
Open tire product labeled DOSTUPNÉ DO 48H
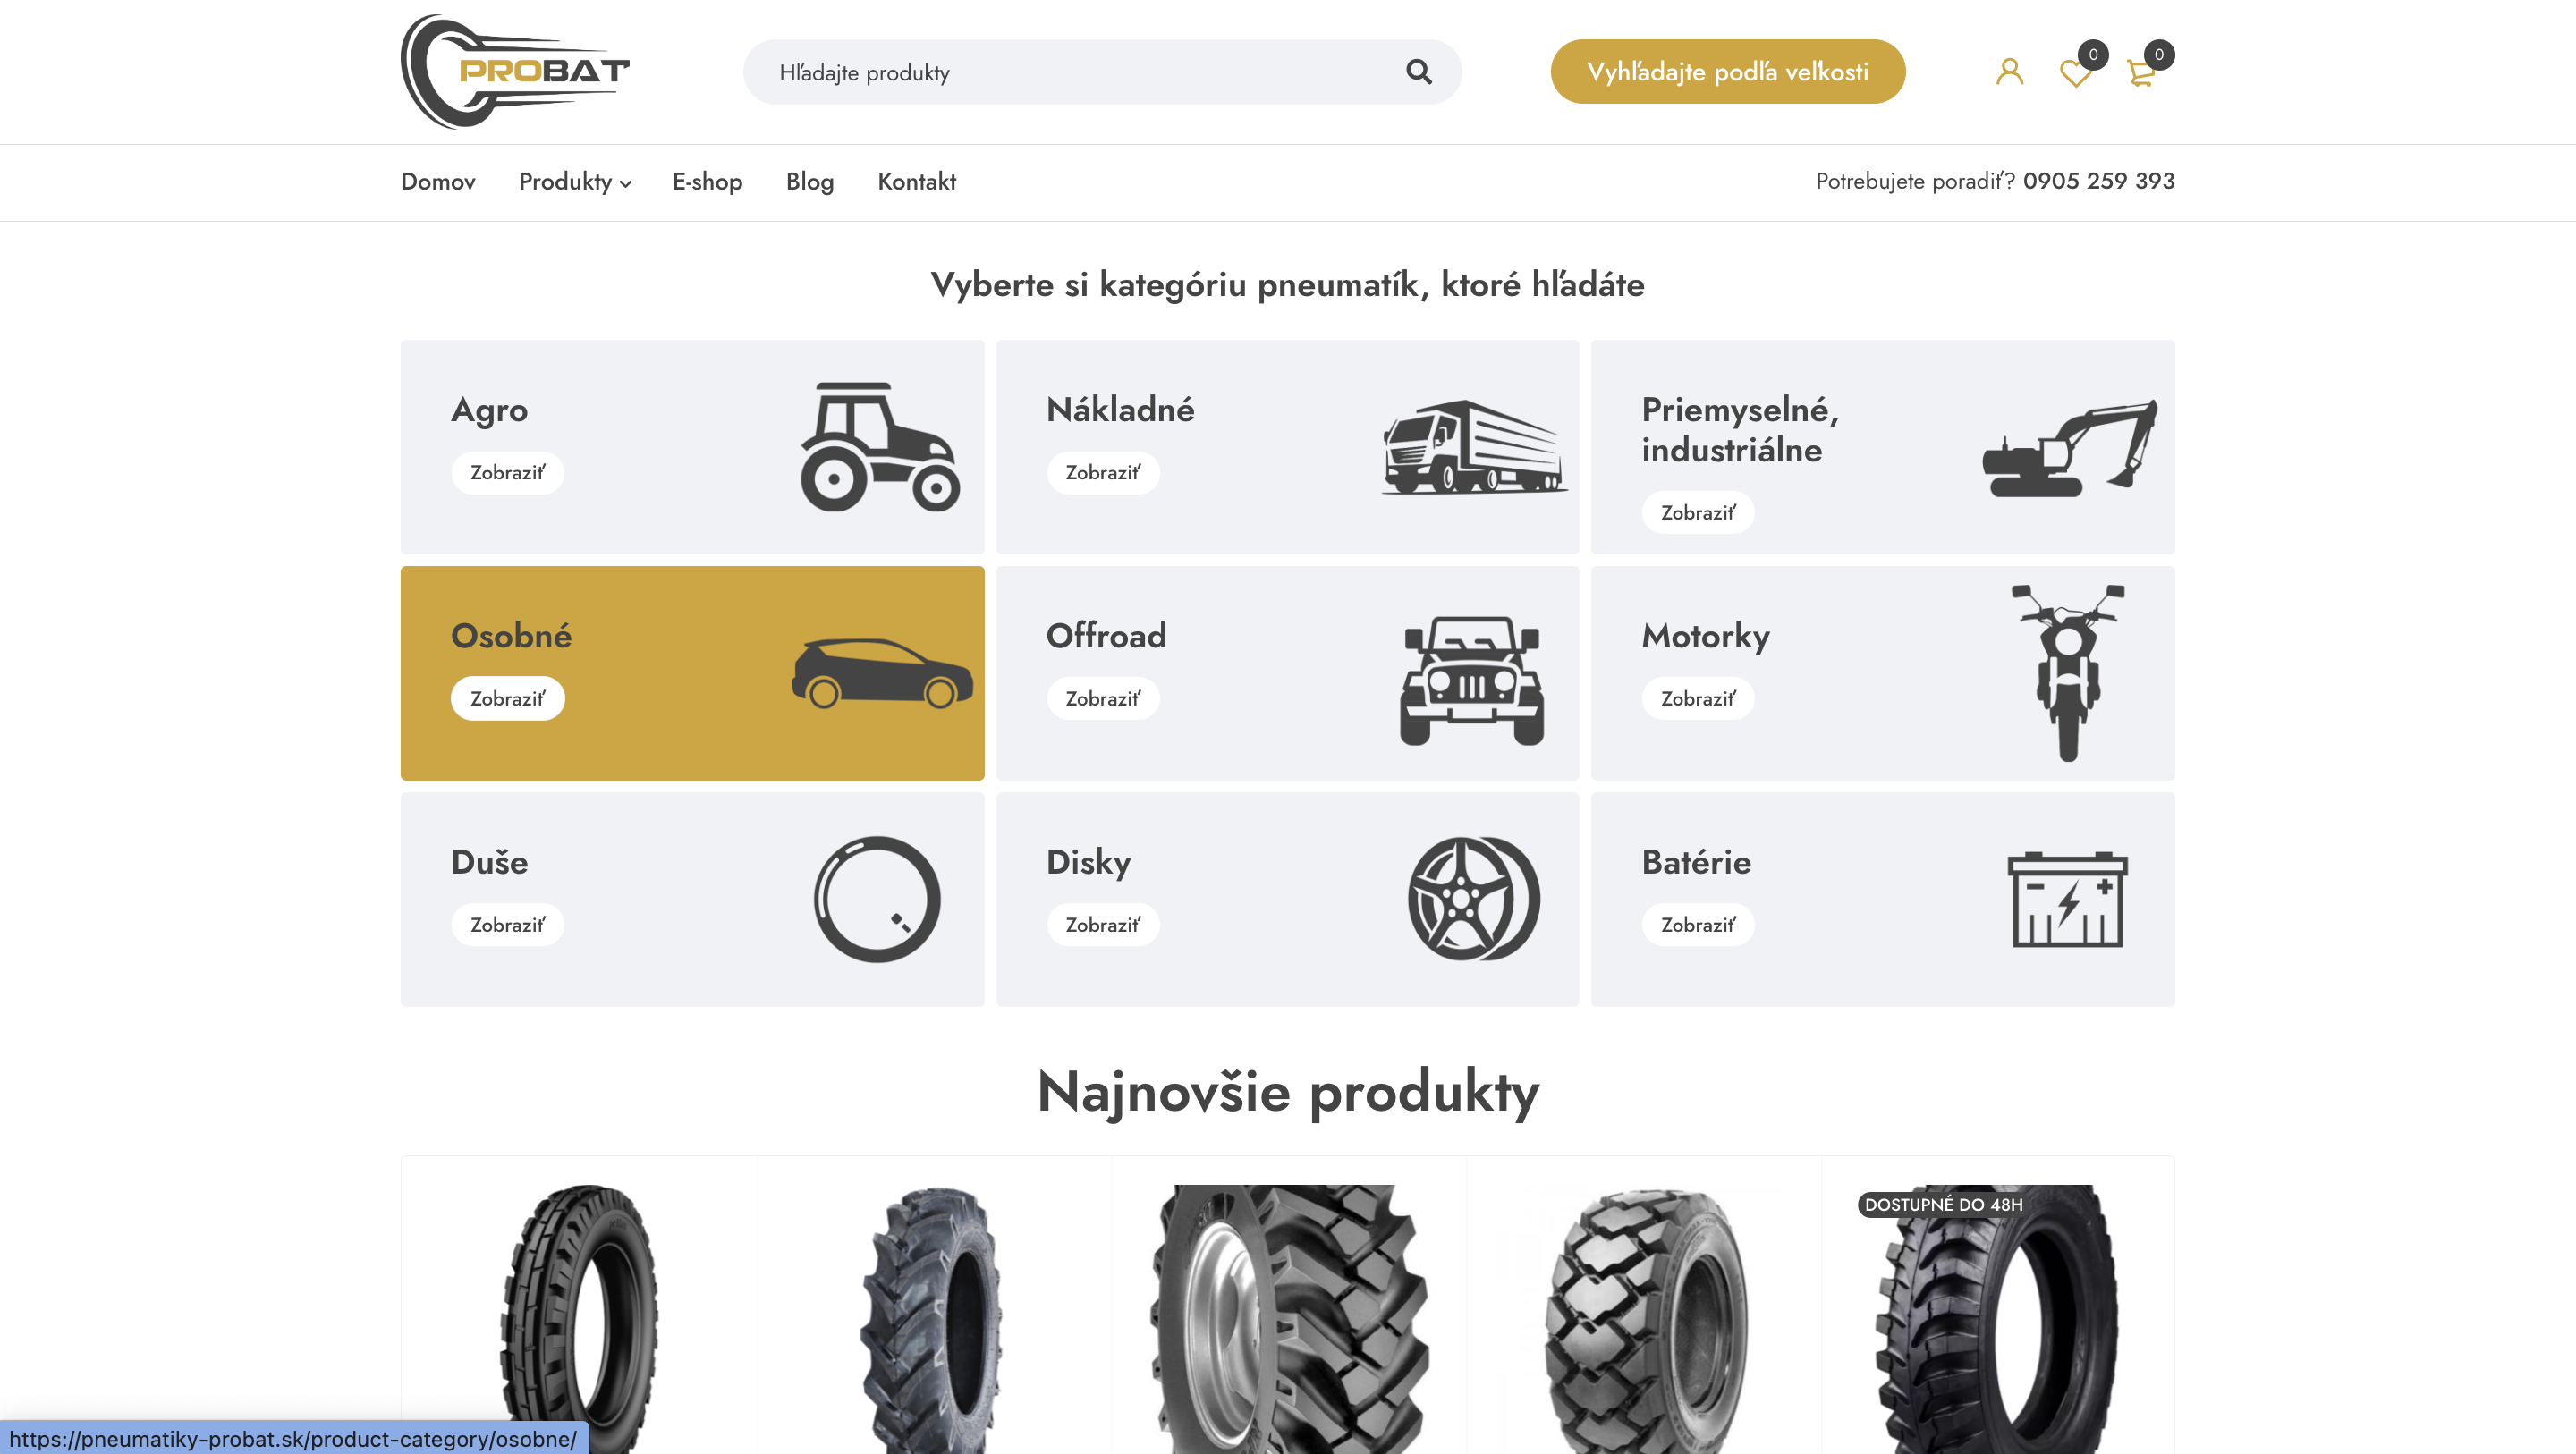pyautogui.click(x=1997, y=1317)
